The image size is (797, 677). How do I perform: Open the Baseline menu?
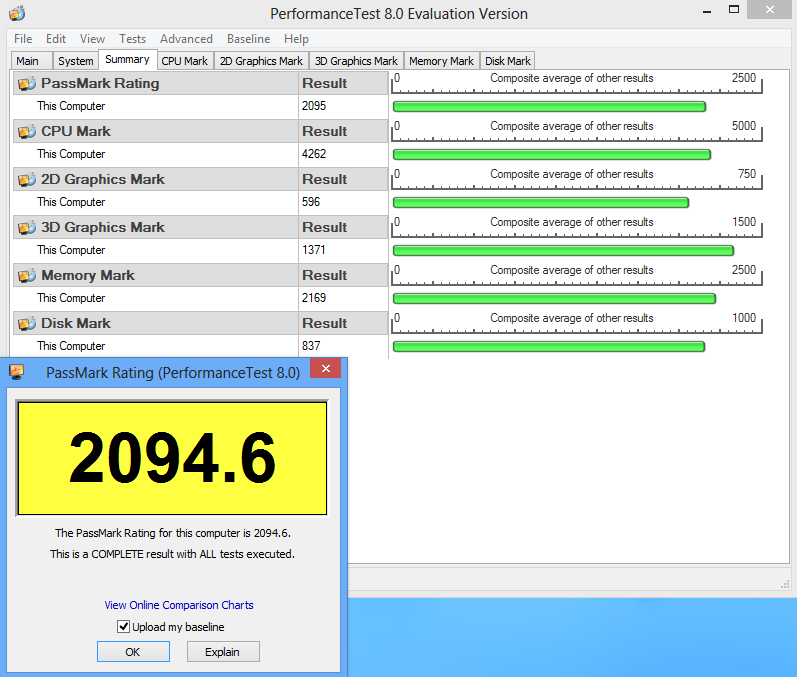(249, 39)
